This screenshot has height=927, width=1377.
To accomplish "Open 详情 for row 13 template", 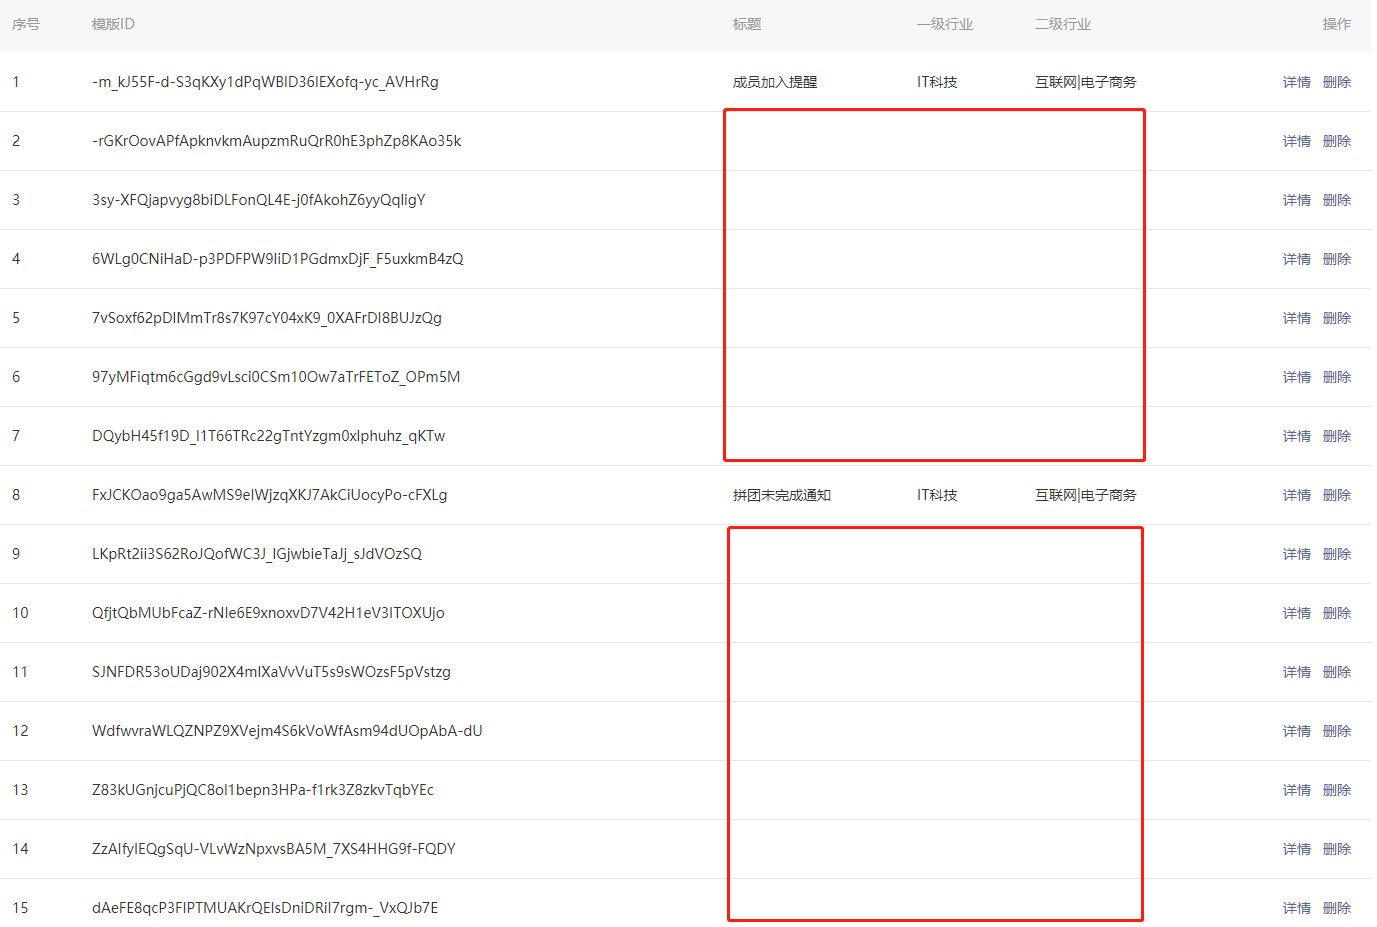I will tap(1296, 790).
